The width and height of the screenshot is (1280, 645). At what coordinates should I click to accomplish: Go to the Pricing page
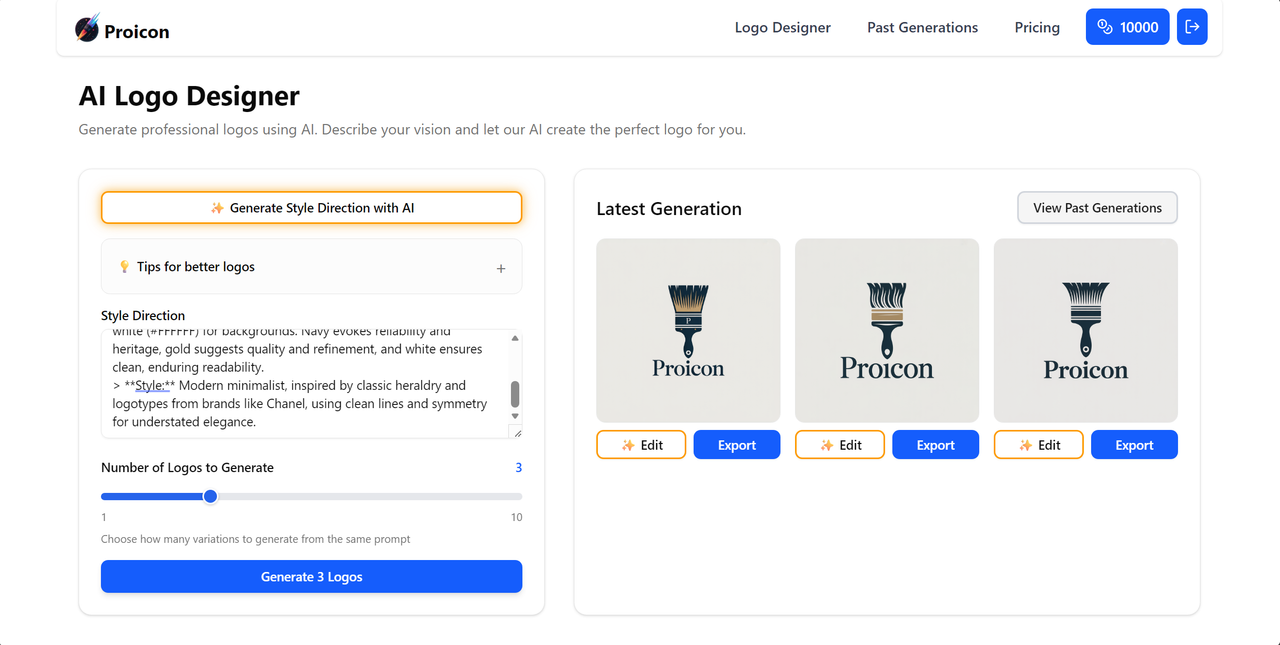click(1037, 27)
